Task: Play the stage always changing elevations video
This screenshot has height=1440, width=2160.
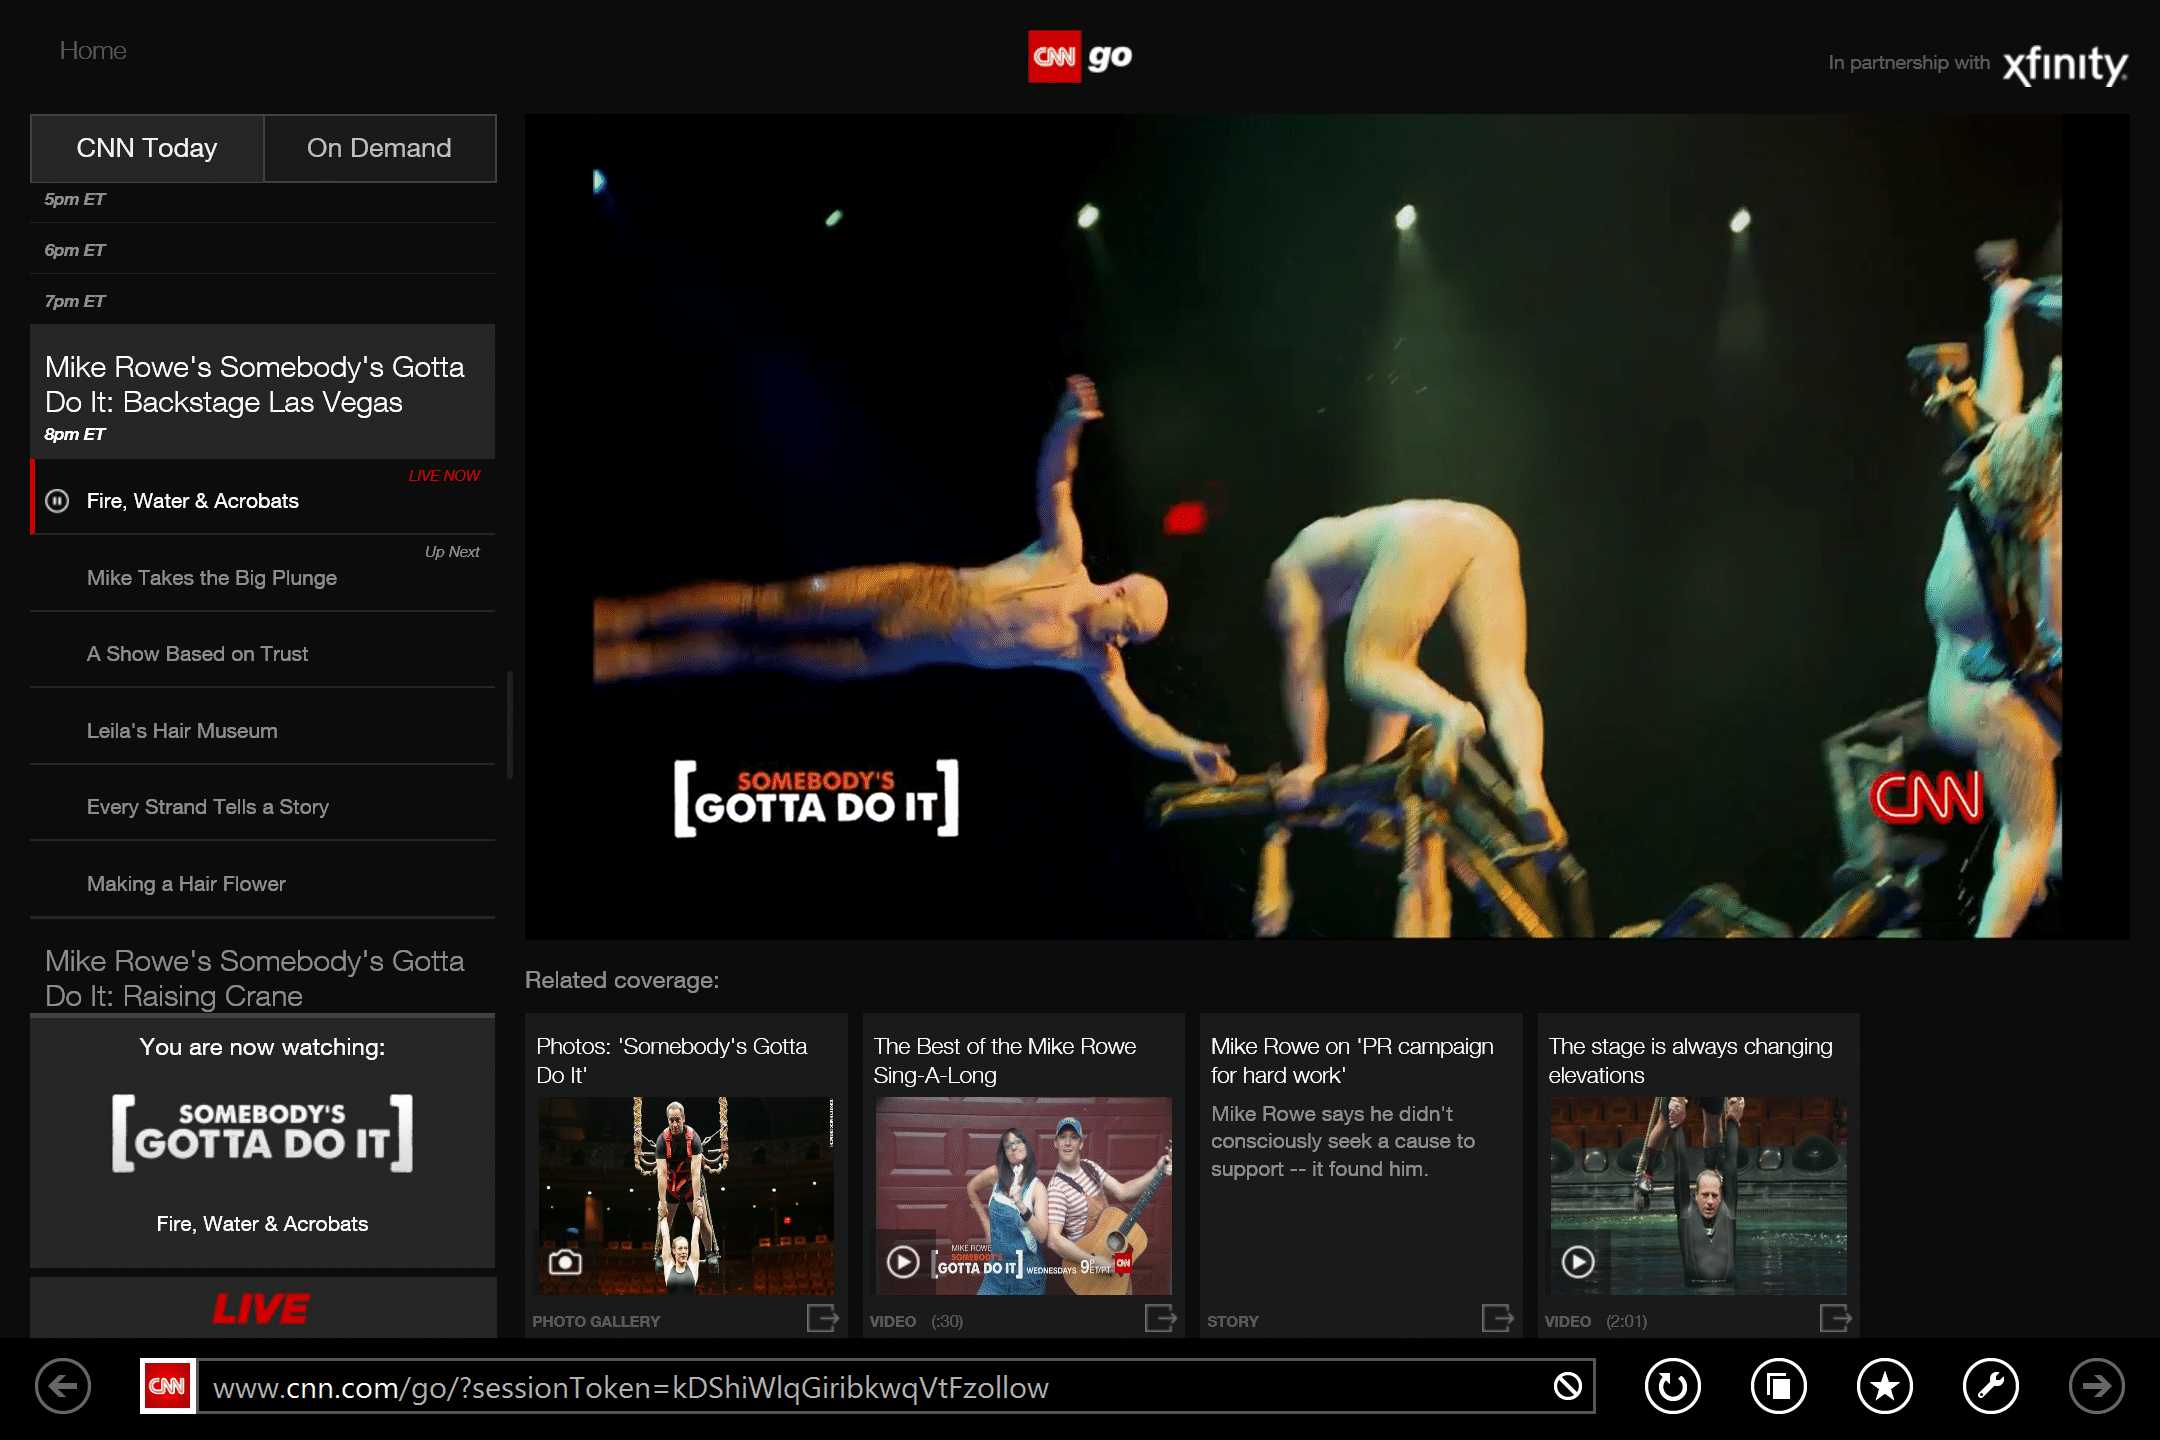Action: (1578, 1262)
